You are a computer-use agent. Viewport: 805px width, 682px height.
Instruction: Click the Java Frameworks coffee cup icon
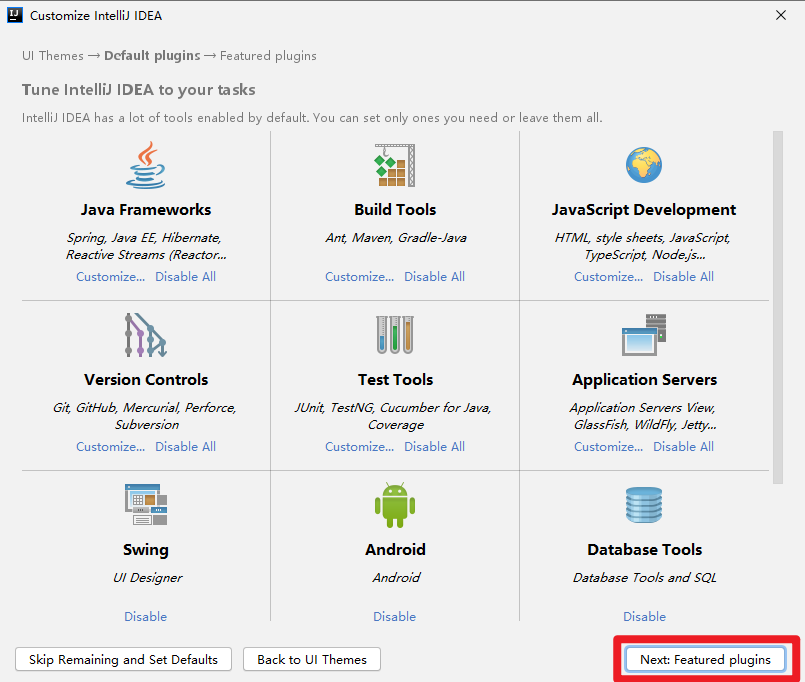[146, 165]
